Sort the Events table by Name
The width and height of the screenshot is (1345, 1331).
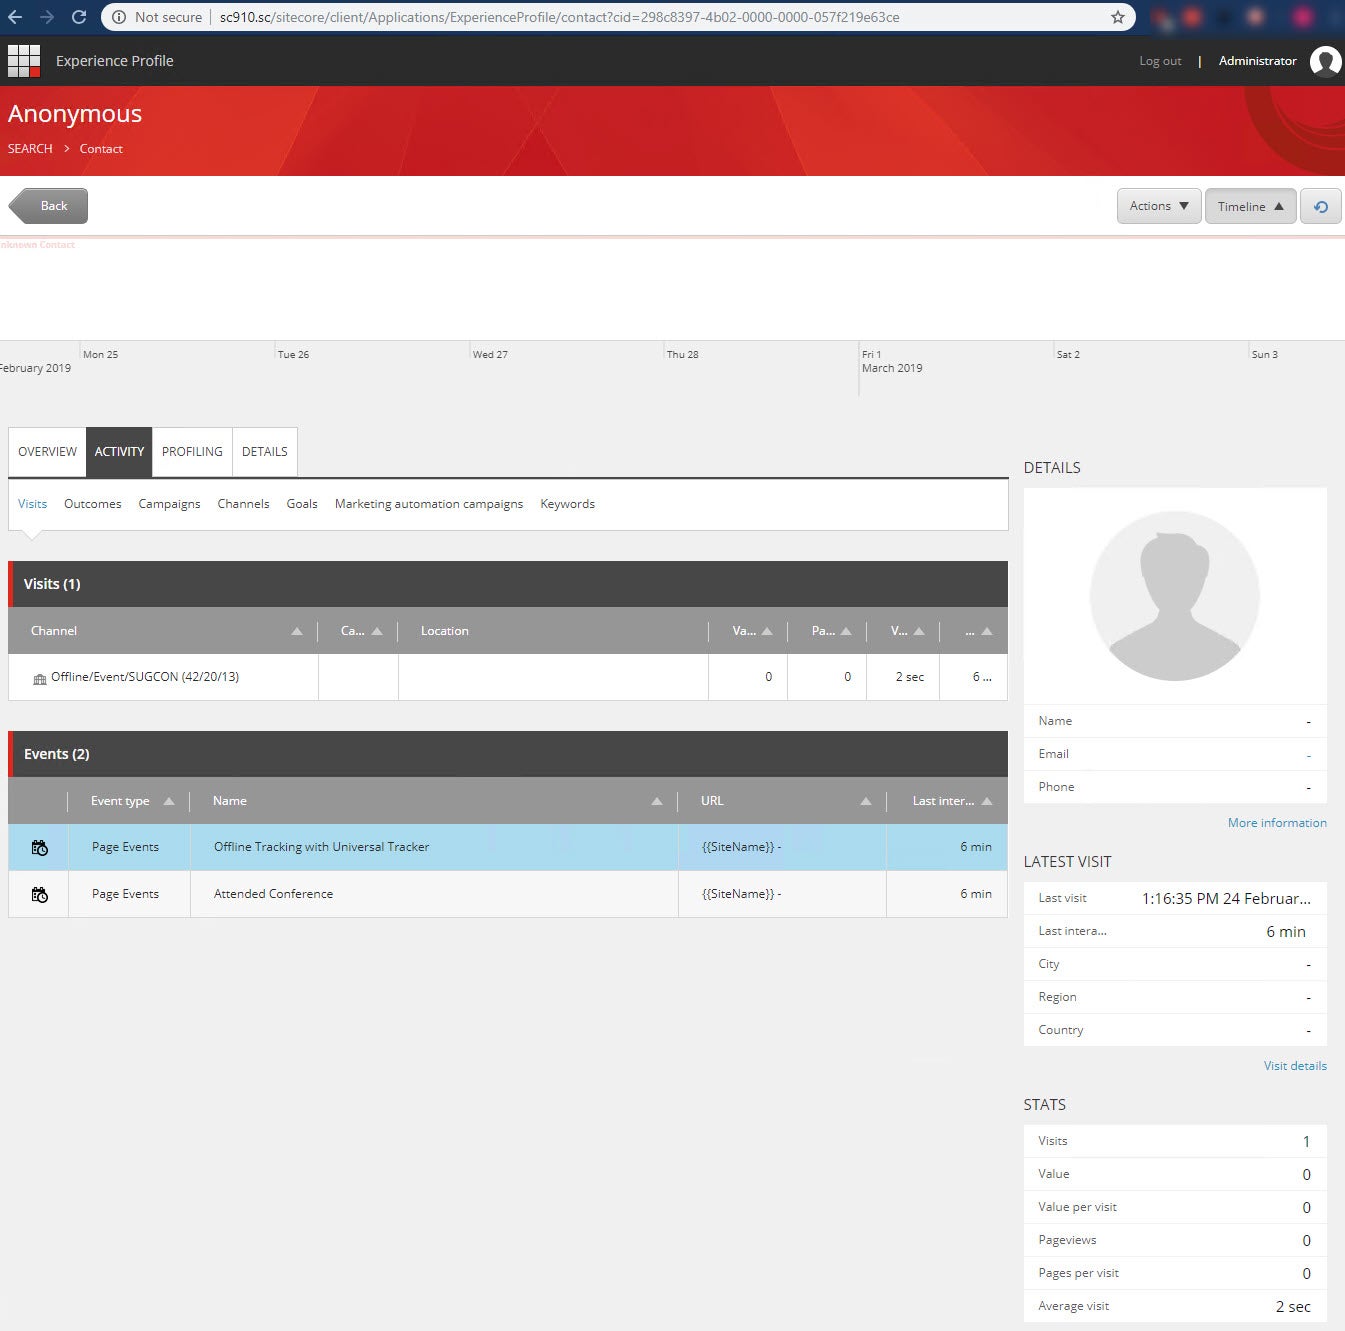[x=657, y=801]
